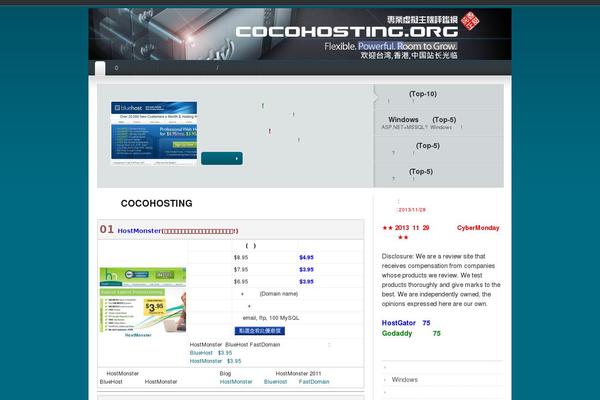This screenshot has height=400, width=600.
Task: Click the 'email, ftp, 100 MySQL' text
Action: tap(271, 318)
